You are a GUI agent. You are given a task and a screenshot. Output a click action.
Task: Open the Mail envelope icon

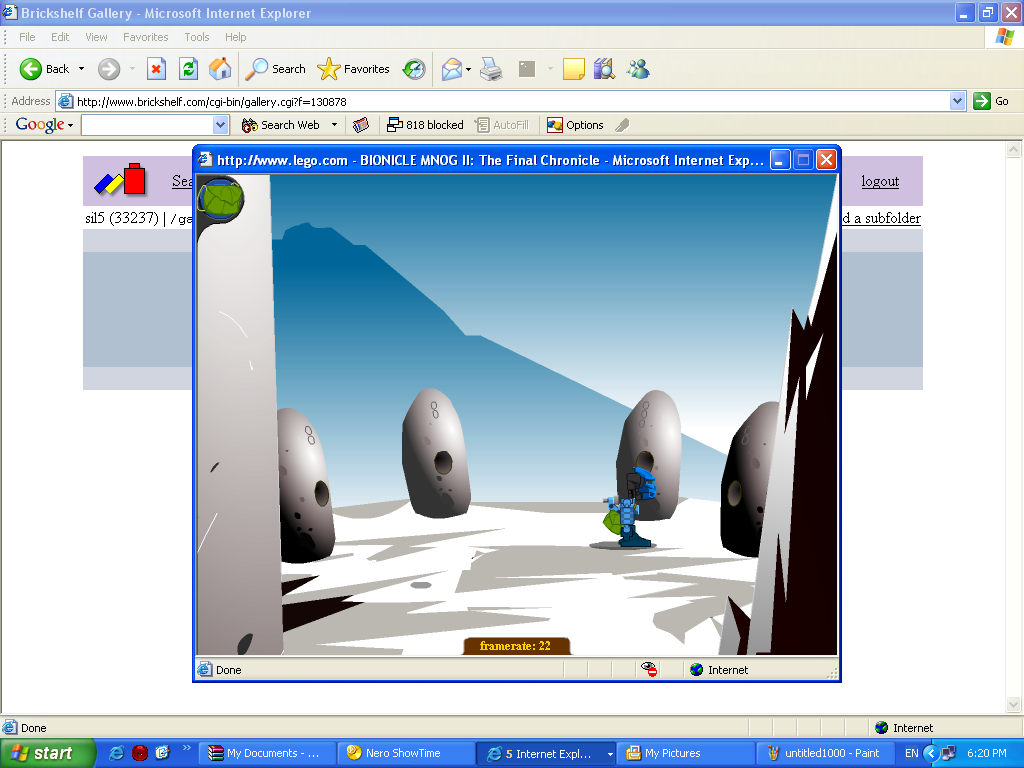pyautogui.click(x=451, y=69)
